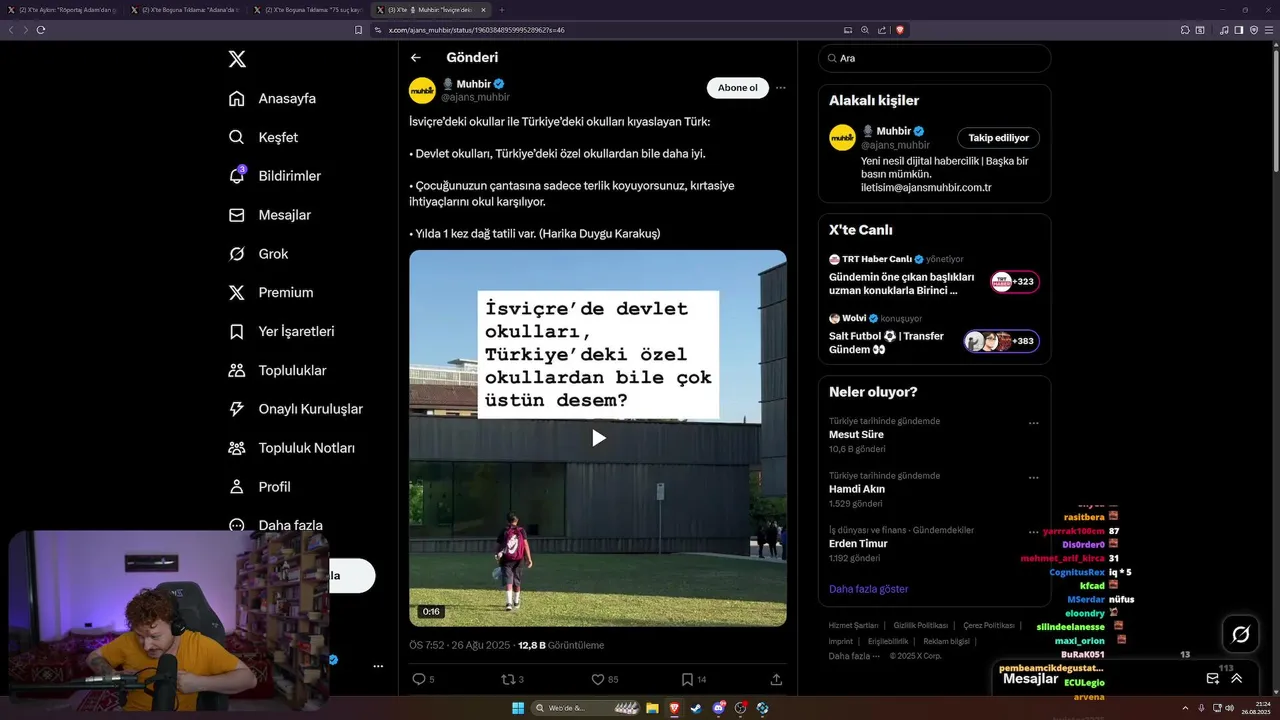The height and width of the screenshot is (720, 1280).
Task: Open Keşfet explore page
Action: coord(263,137)
